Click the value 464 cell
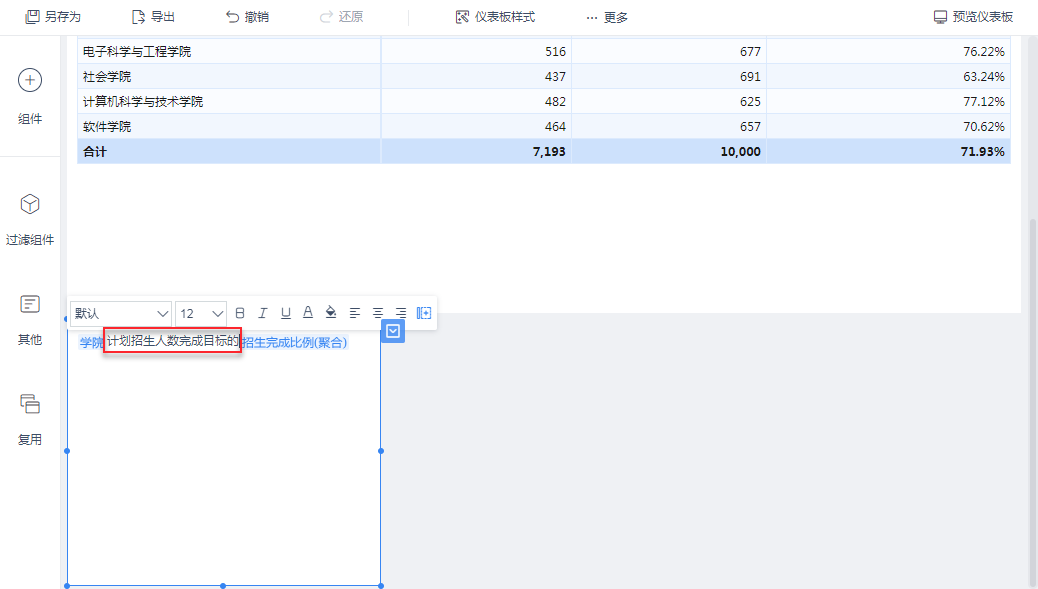1038x589 pixels. pos(477,127)
